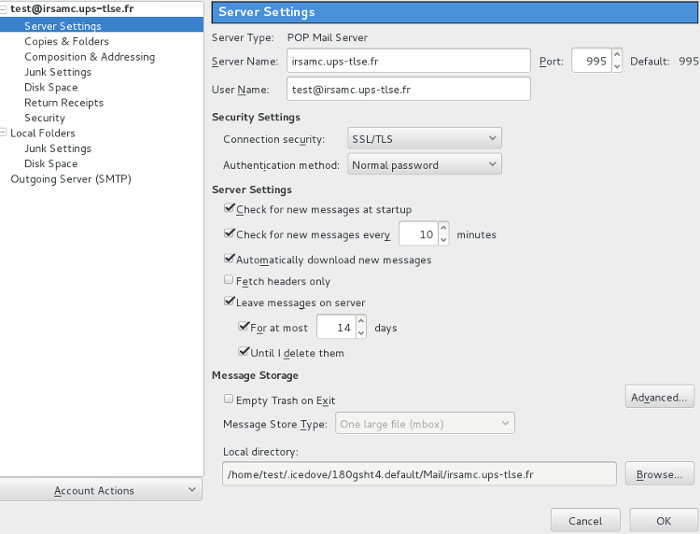Increase the port number with up arrow

617,56
